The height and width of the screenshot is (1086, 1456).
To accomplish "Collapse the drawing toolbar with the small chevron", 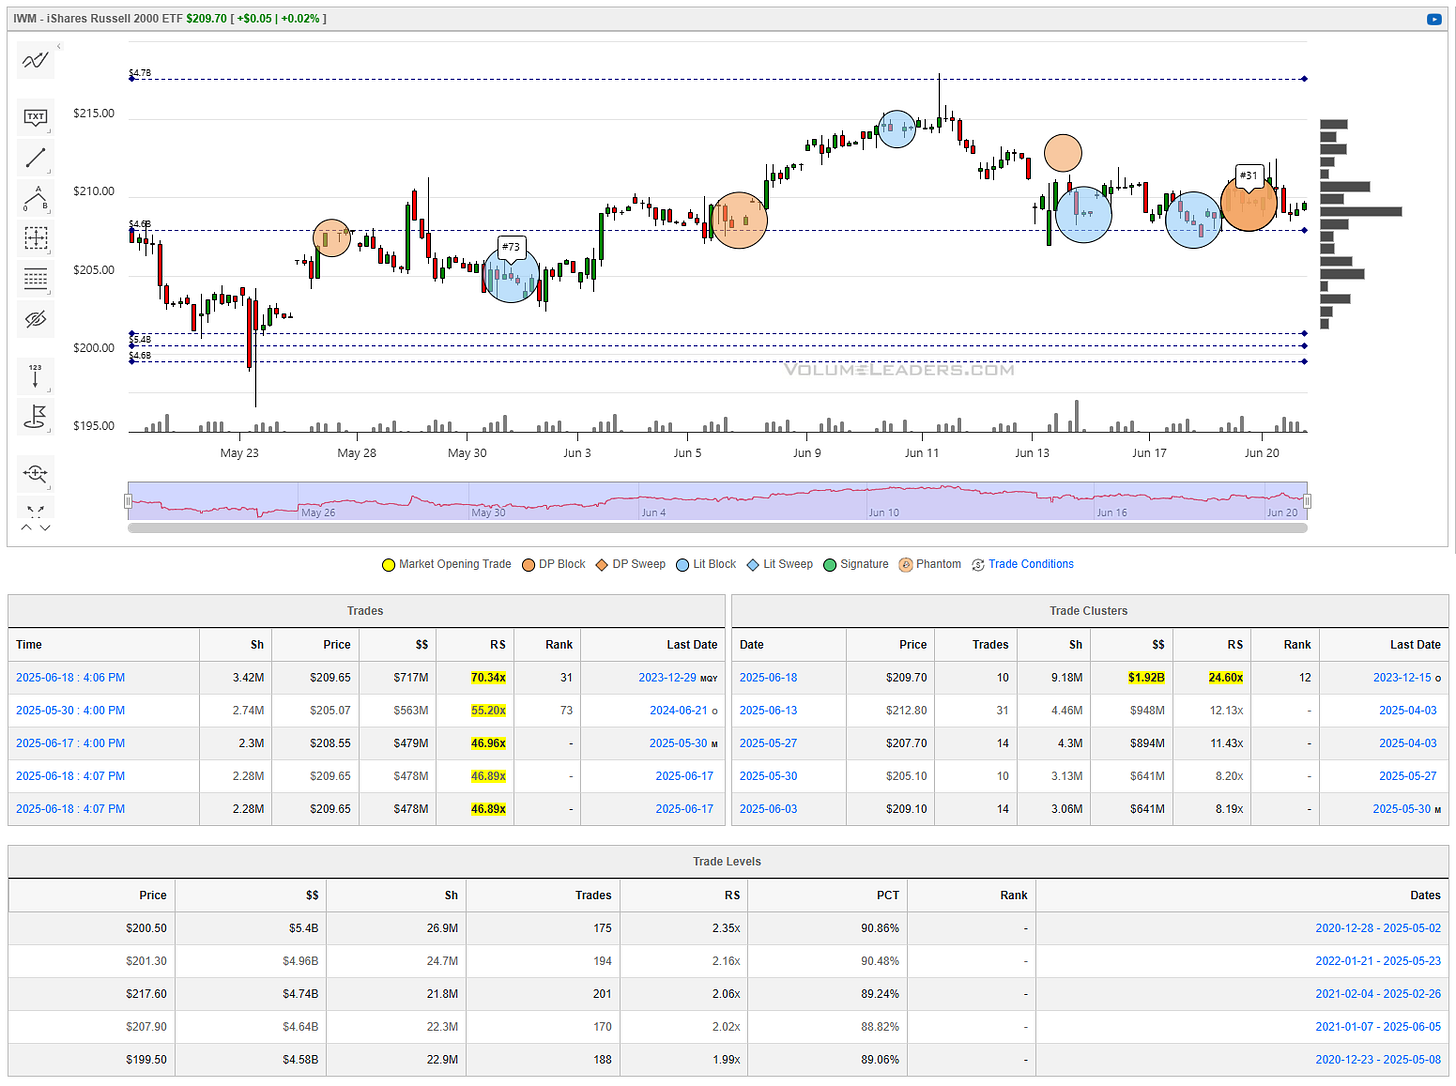I will click(58, 46).
